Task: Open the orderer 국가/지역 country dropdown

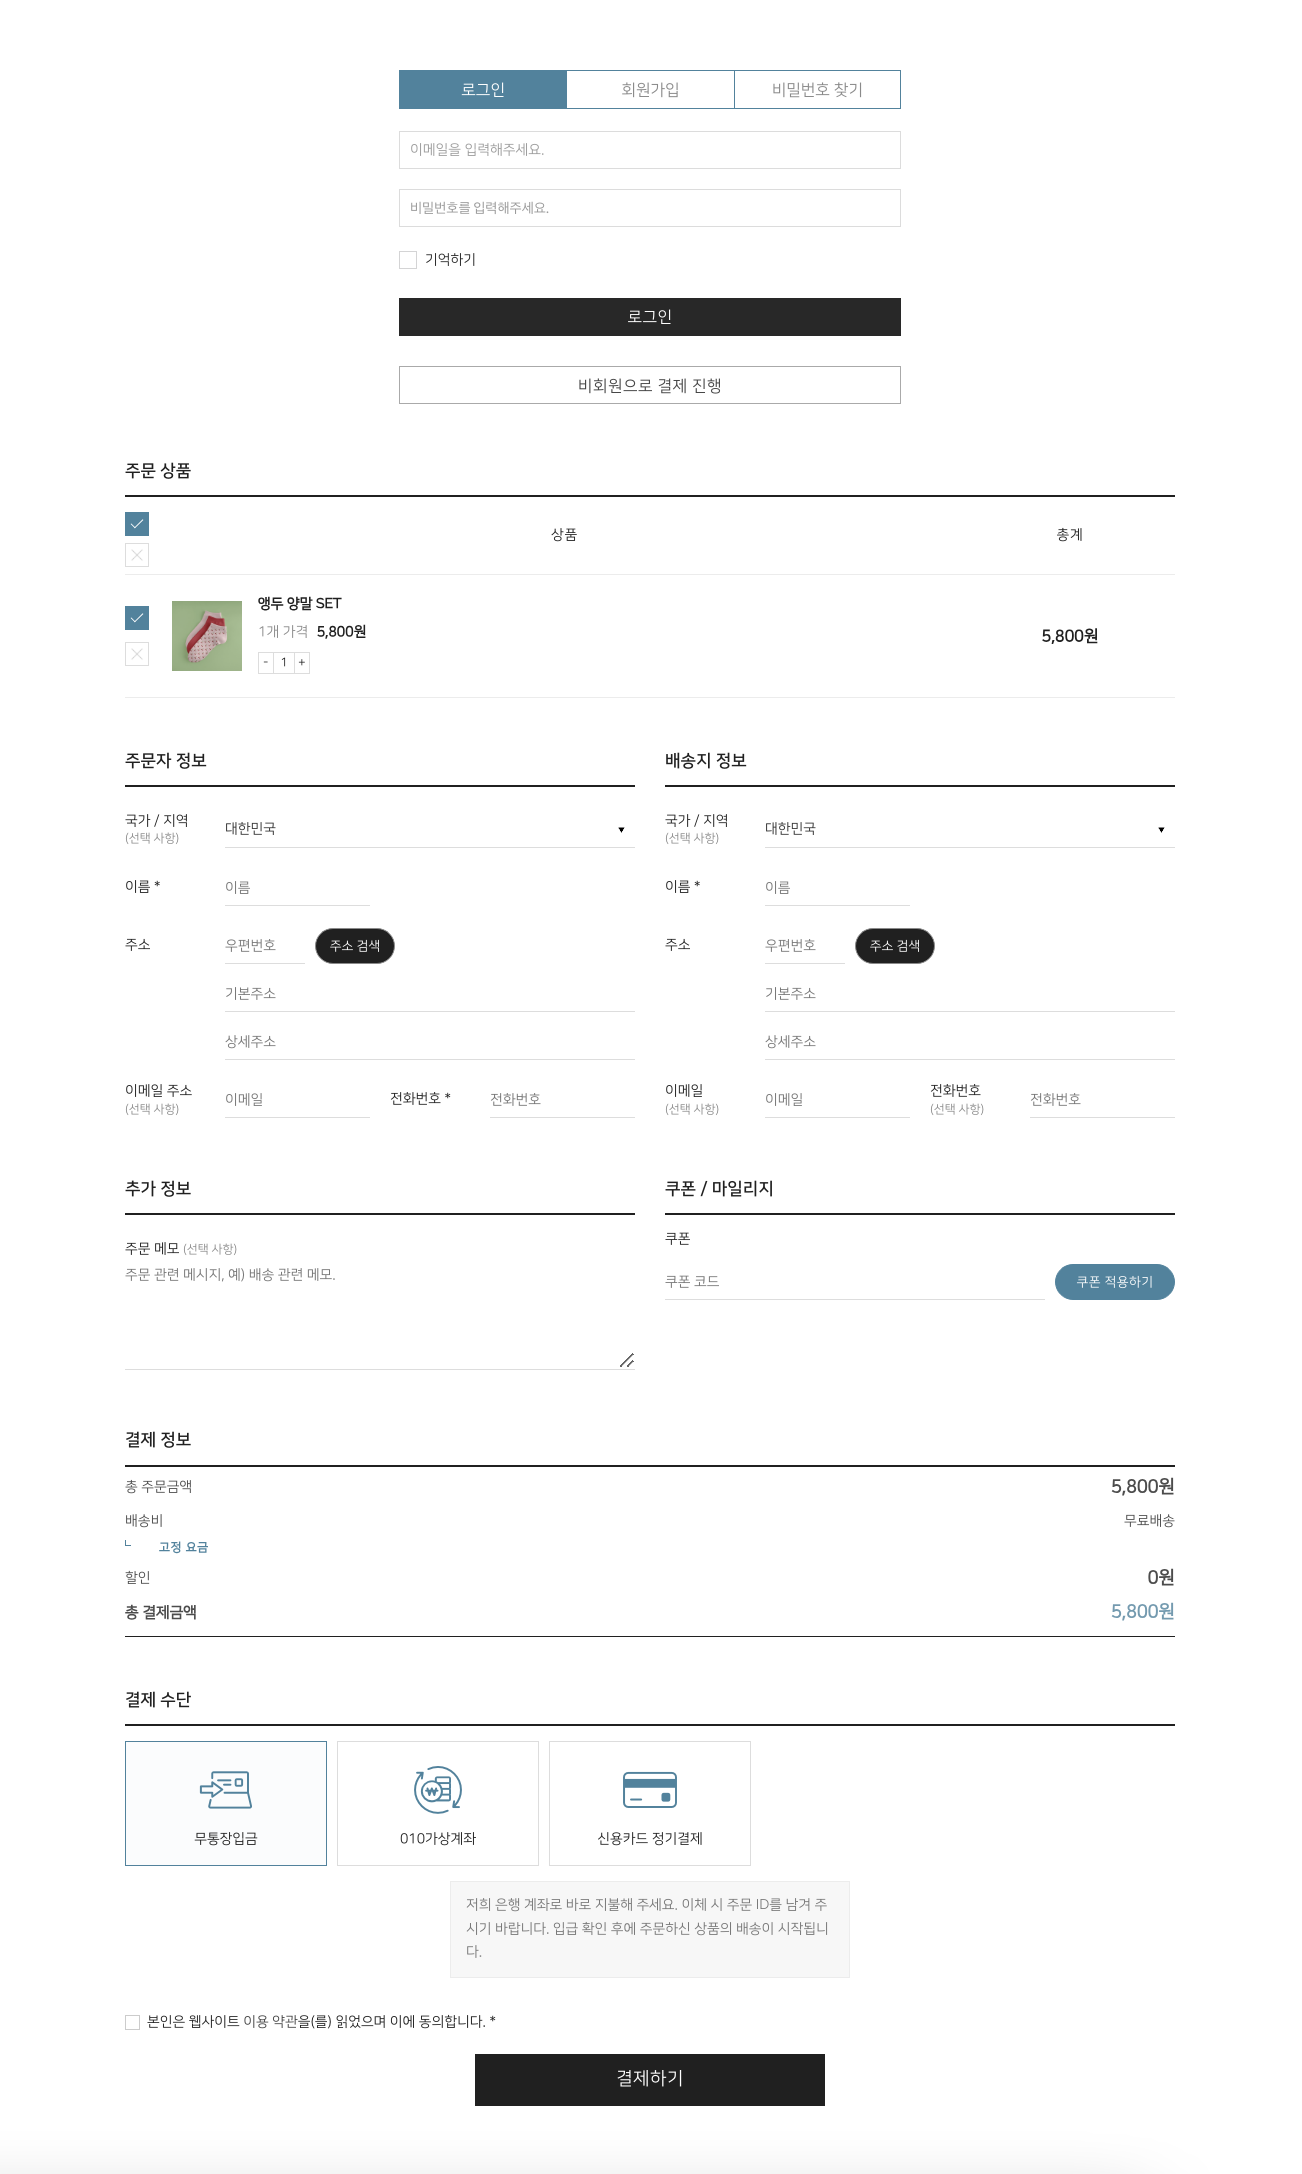Action: click(x=429, y=829)
